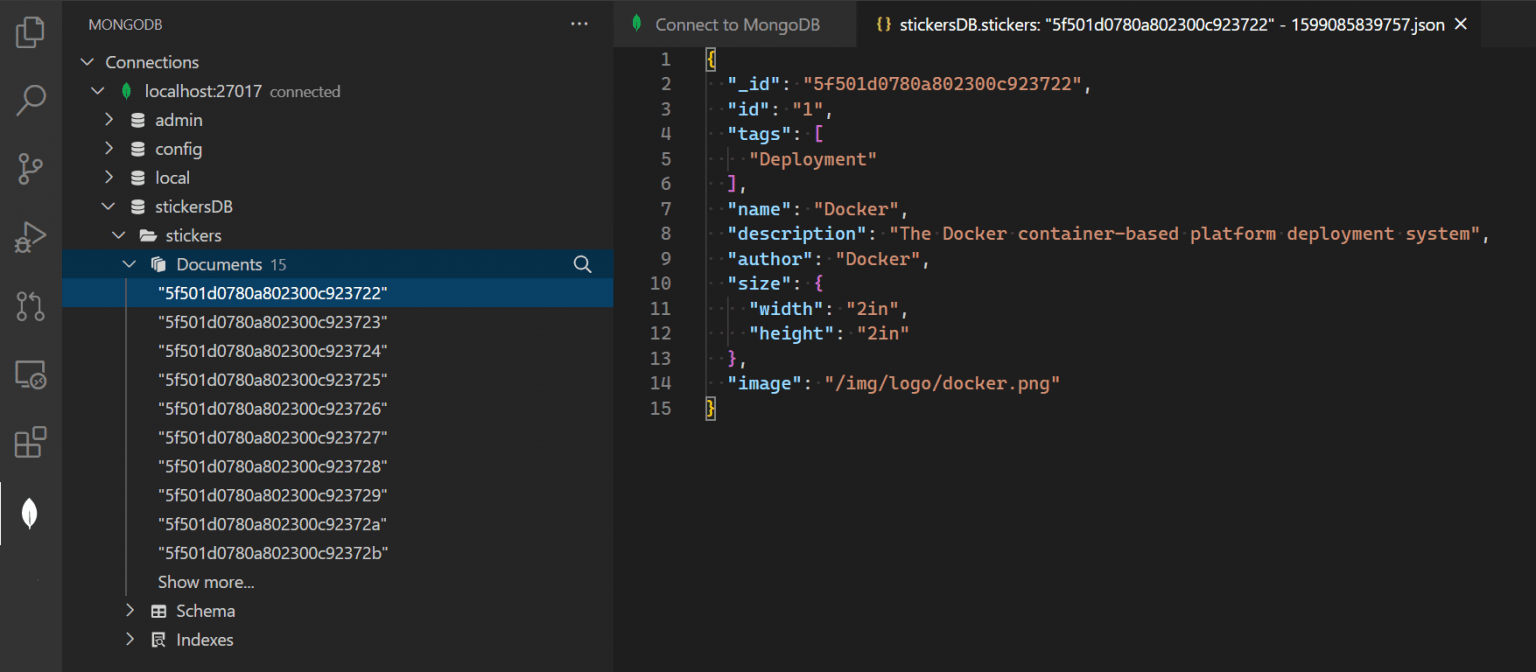Click the search icon next to Documents
Screen dimensions: 1536x672
point(582,264)
